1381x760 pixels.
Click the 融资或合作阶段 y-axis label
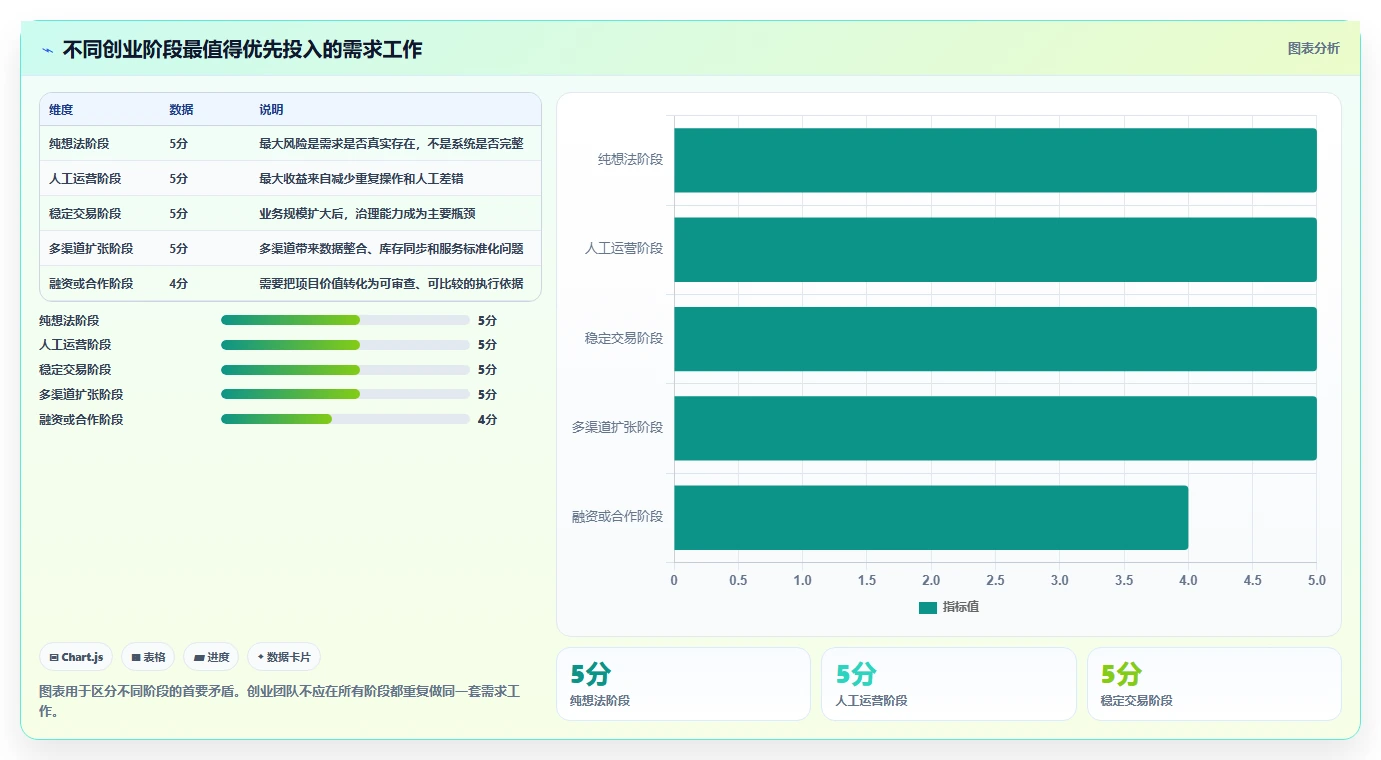[617, 517]
